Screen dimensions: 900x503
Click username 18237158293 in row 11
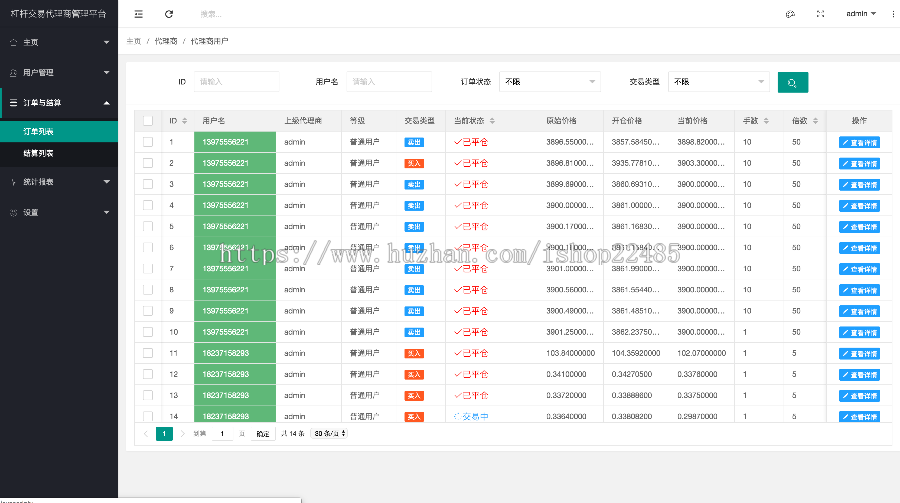click(x=226, y=353)
